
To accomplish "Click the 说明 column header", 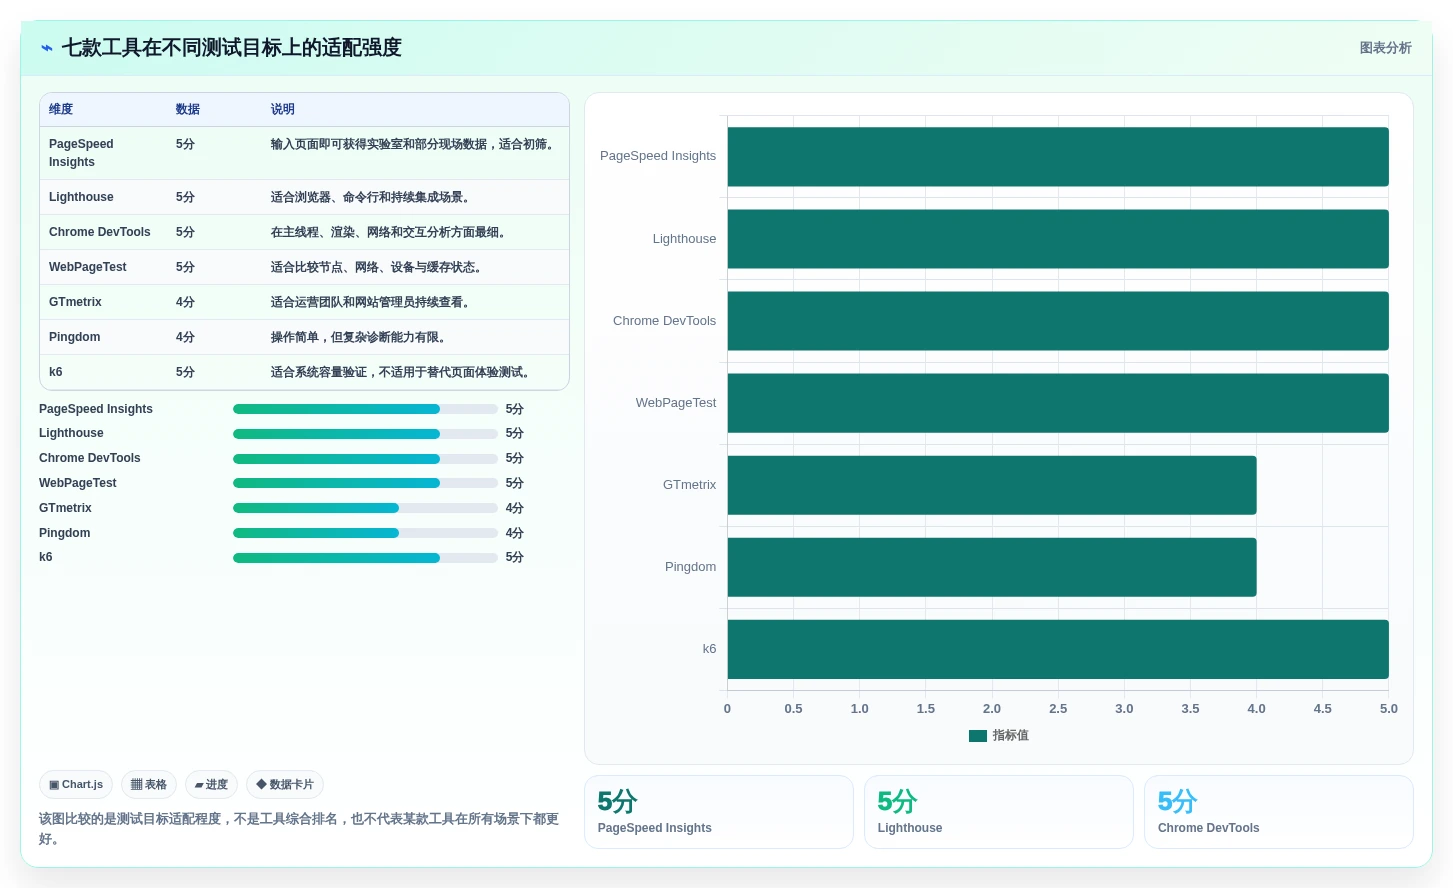I will click(x=283, y=110).
